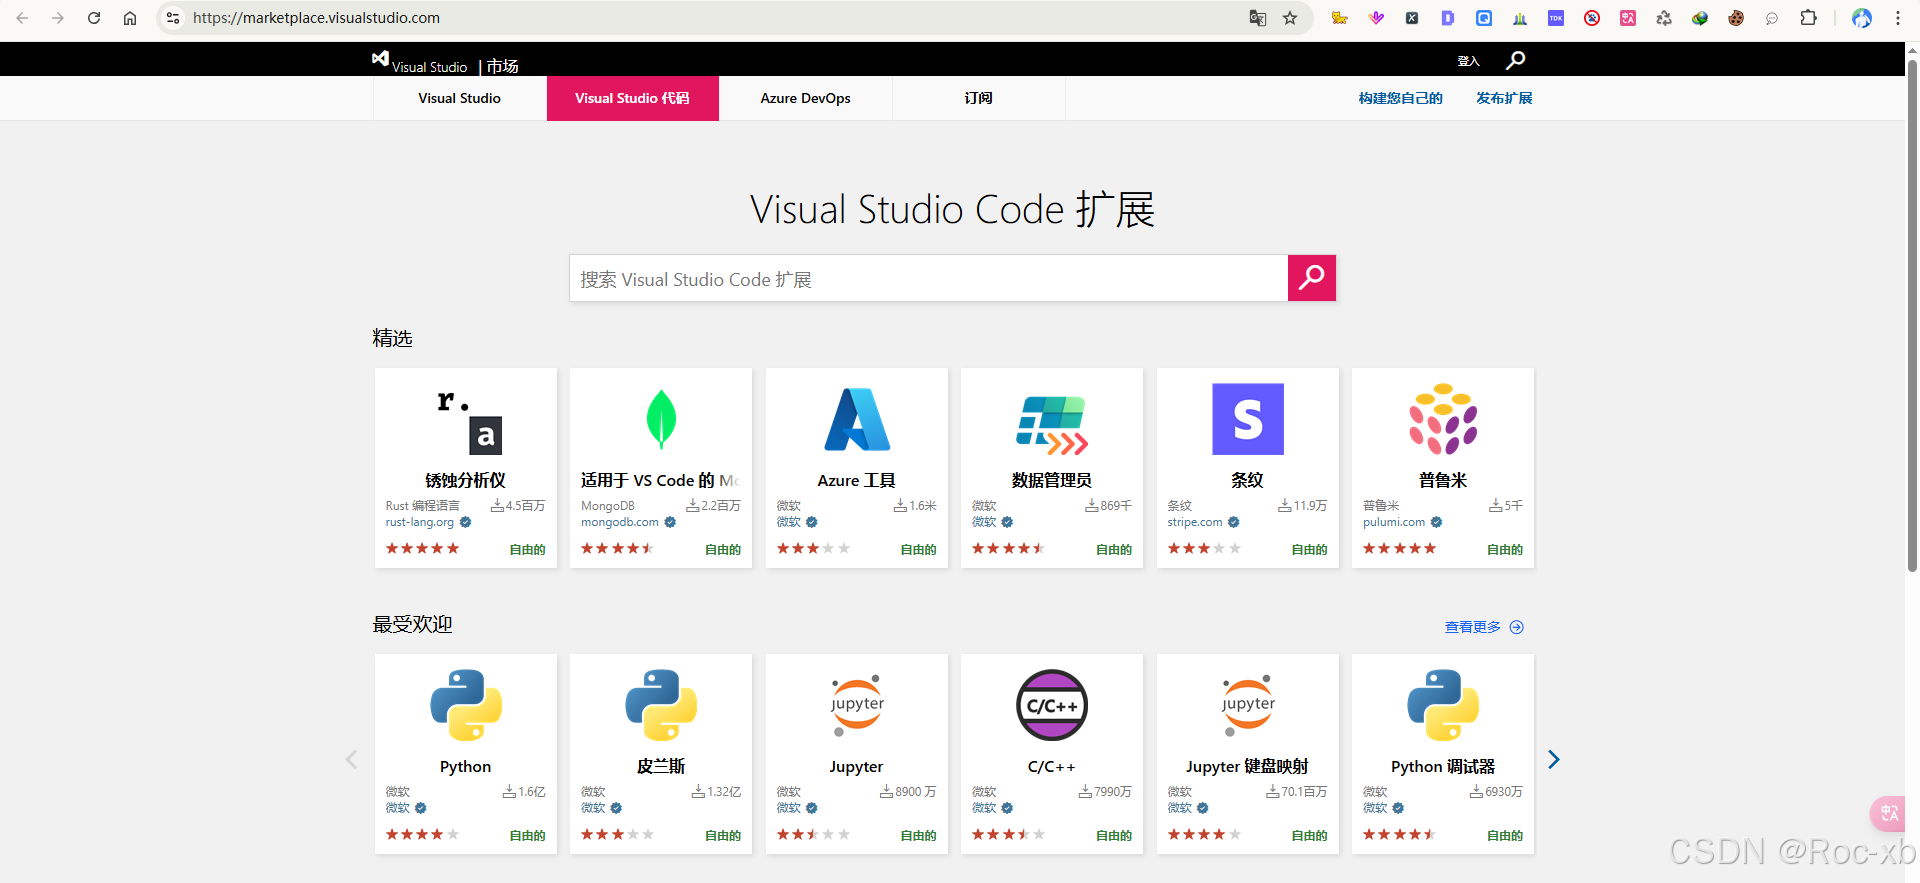Image resolution: width=1920 pixels, height=883 pixels.
Task: Bookmark this page with star icon
Action: click(x=1290, y=18)
